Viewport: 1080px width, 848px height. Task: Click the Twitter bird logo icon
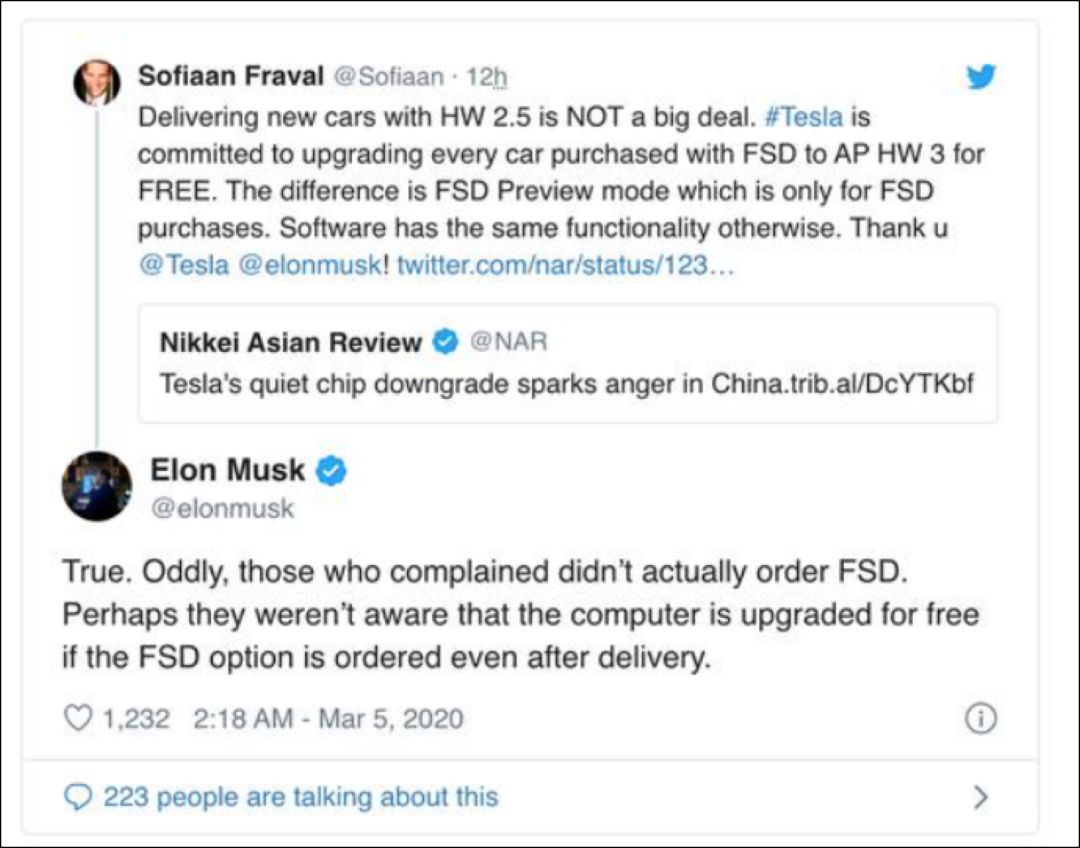[x=981, y=77]
